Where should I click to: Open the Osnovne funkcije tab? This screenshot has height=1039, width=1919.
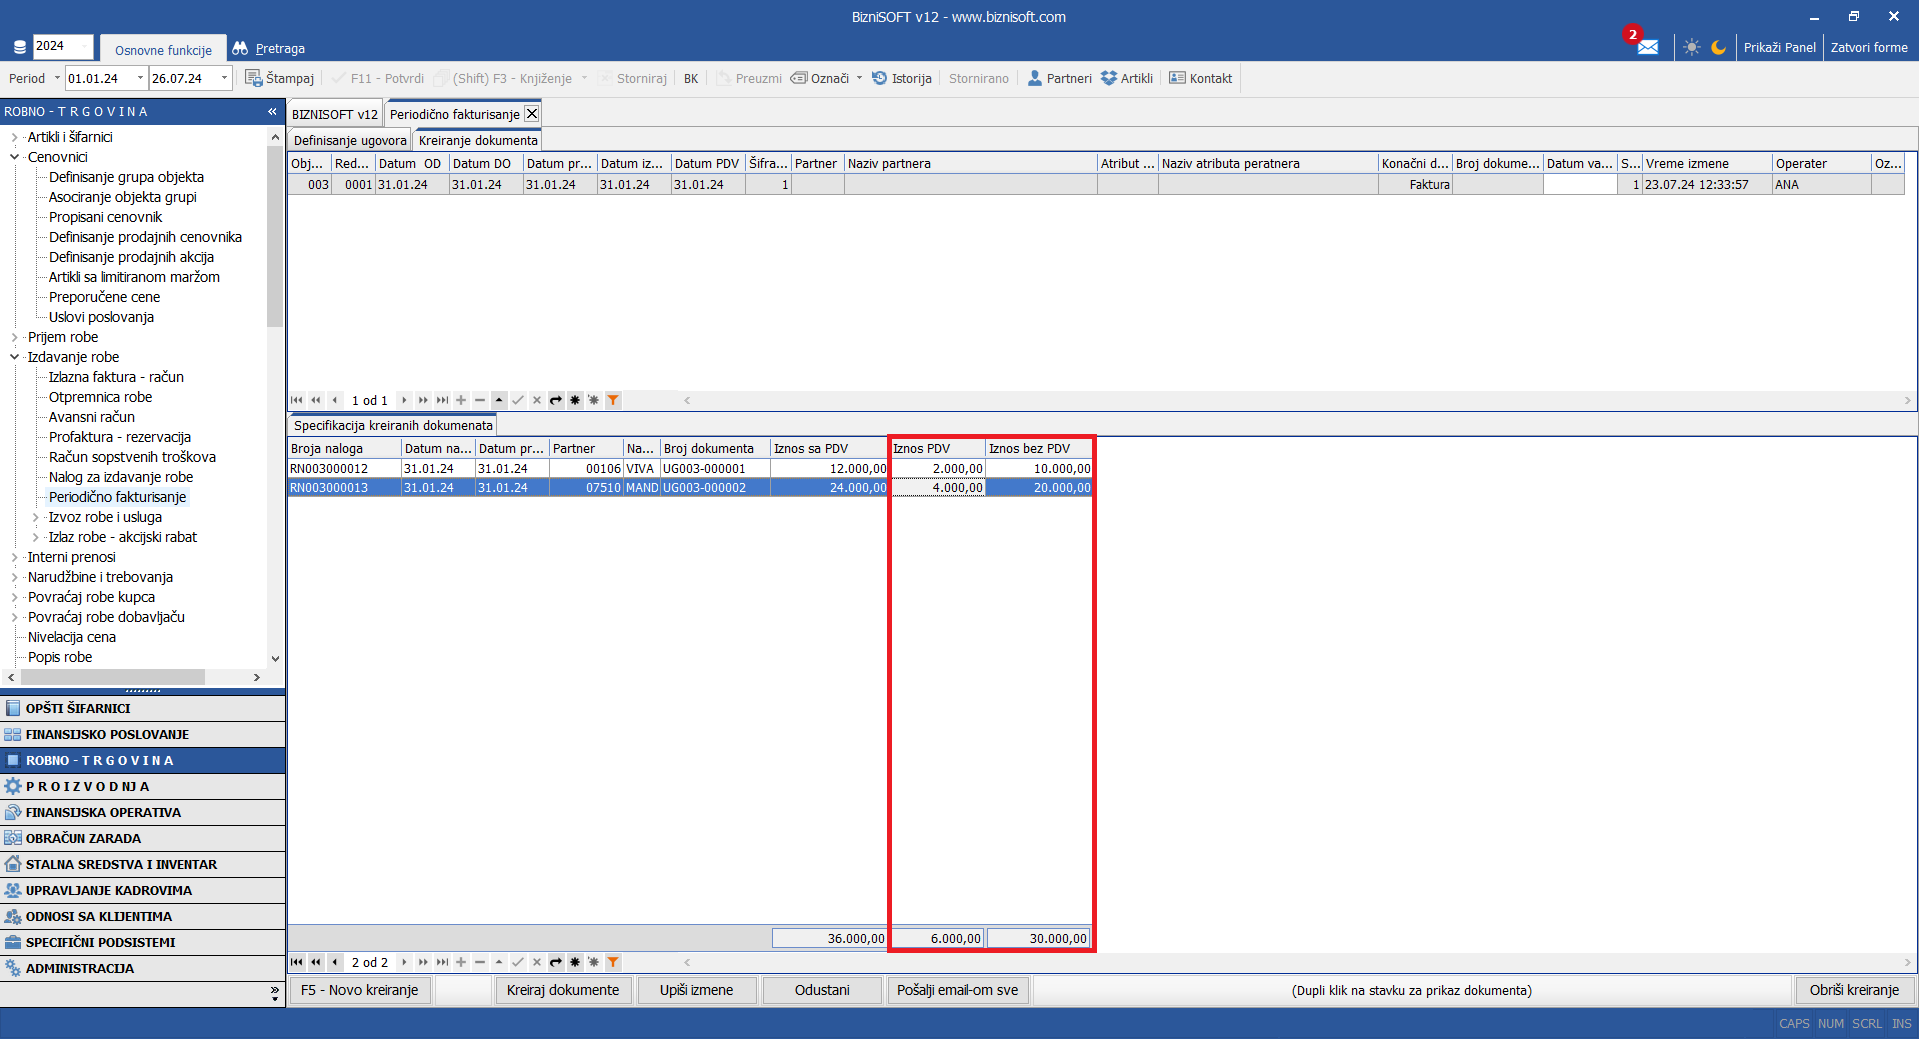tap(163, 50)
